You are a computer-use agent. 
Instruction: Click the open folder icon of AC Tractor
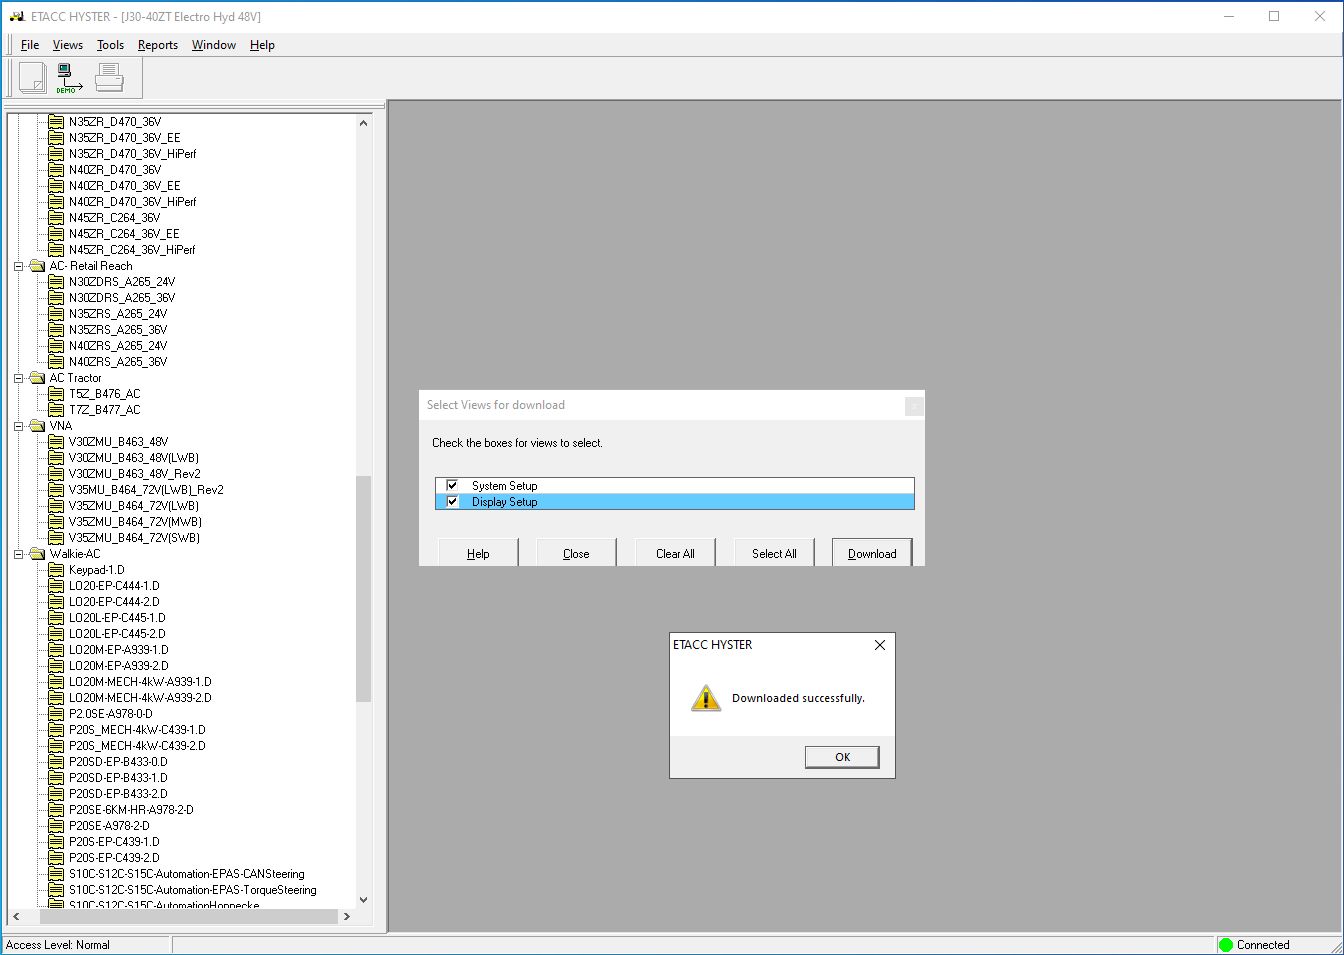(x=38, y=378)
